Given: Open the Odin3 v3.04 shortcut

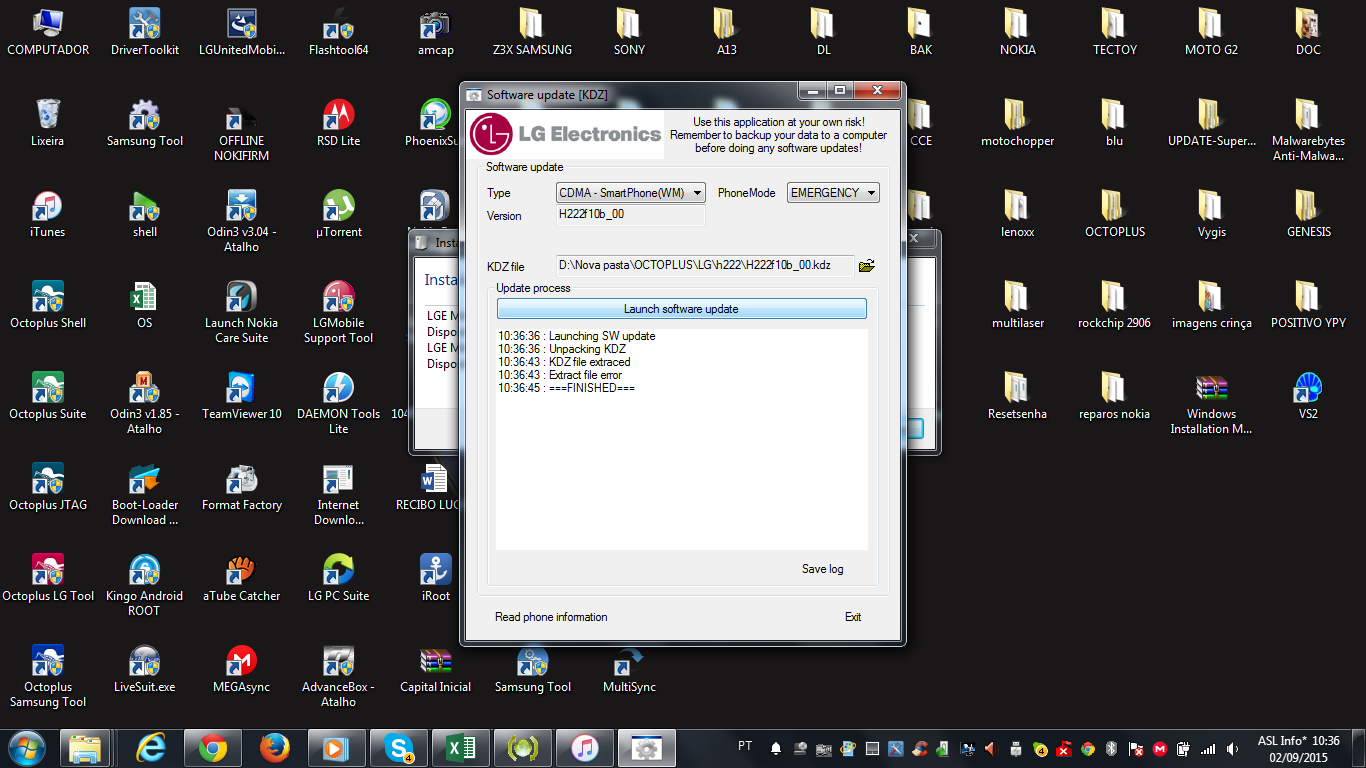Looking at the screenshot, I should [x=241, y=220].
